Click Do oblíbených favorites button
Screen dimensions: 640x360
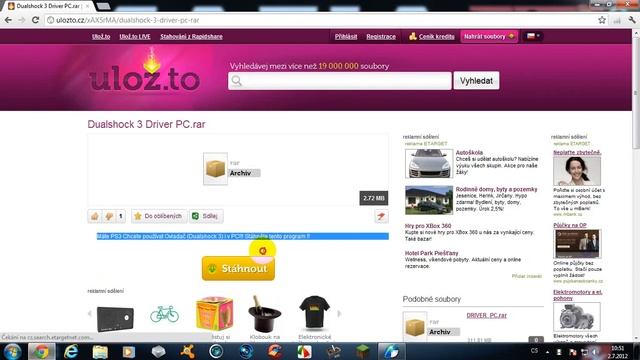coord(159,216)
